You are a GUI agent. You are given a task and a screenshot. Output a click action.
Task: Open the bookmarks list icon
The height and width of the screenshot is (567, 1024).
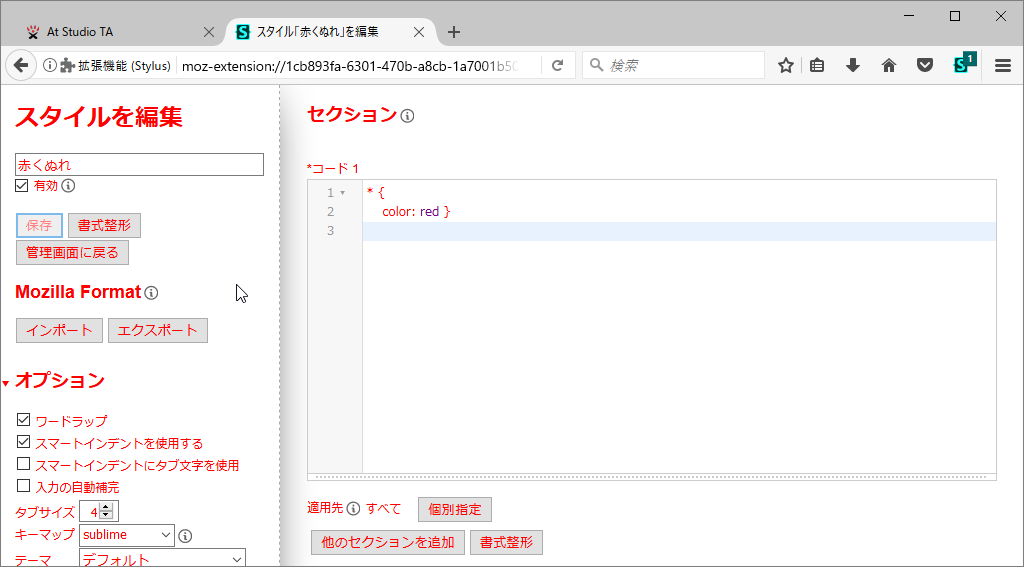tap(817, 65)
